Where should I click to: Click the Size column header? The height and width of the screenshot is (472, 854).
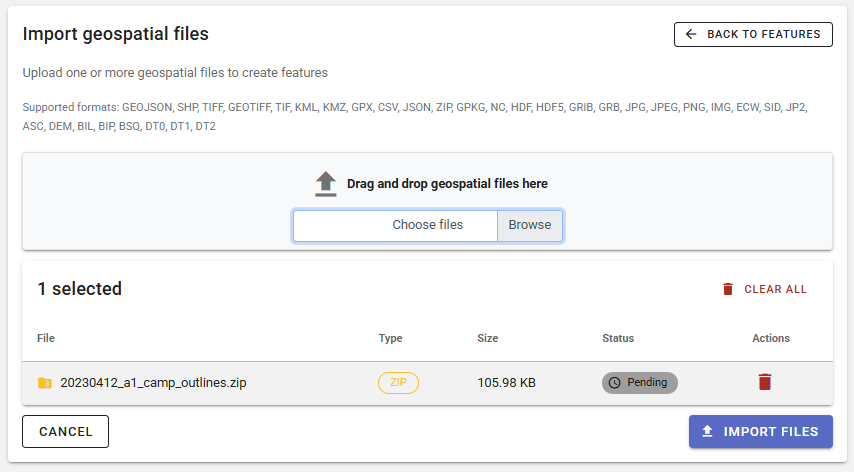[x=487, y=338]
